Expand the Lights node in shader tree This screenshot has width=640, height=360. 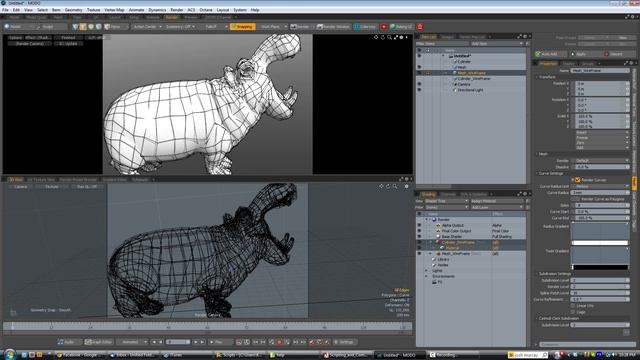point(427,271)
